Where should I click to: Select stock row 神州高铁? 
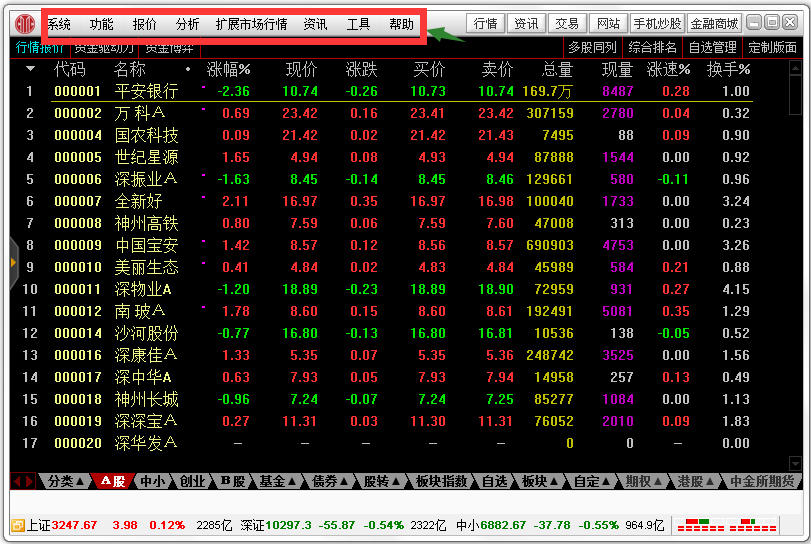(401, 223)
